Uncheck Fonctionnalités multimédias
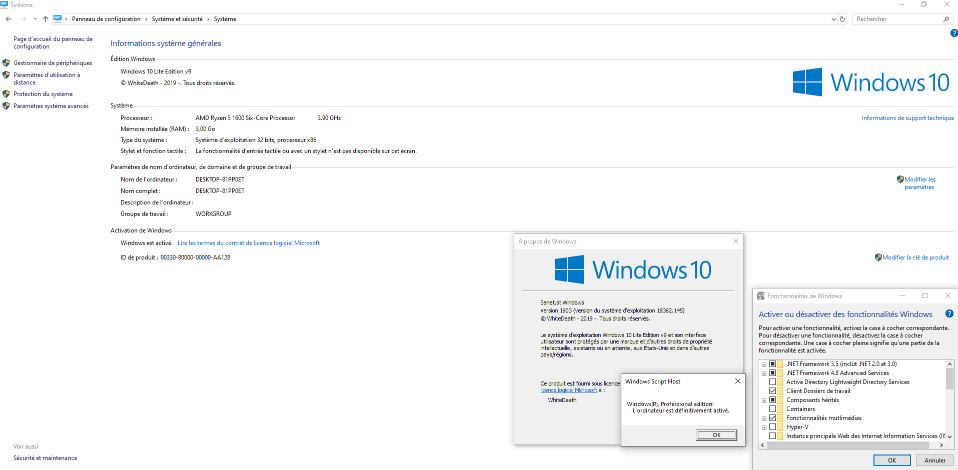Screen dimensions: 958x470 tap(772, 418)
